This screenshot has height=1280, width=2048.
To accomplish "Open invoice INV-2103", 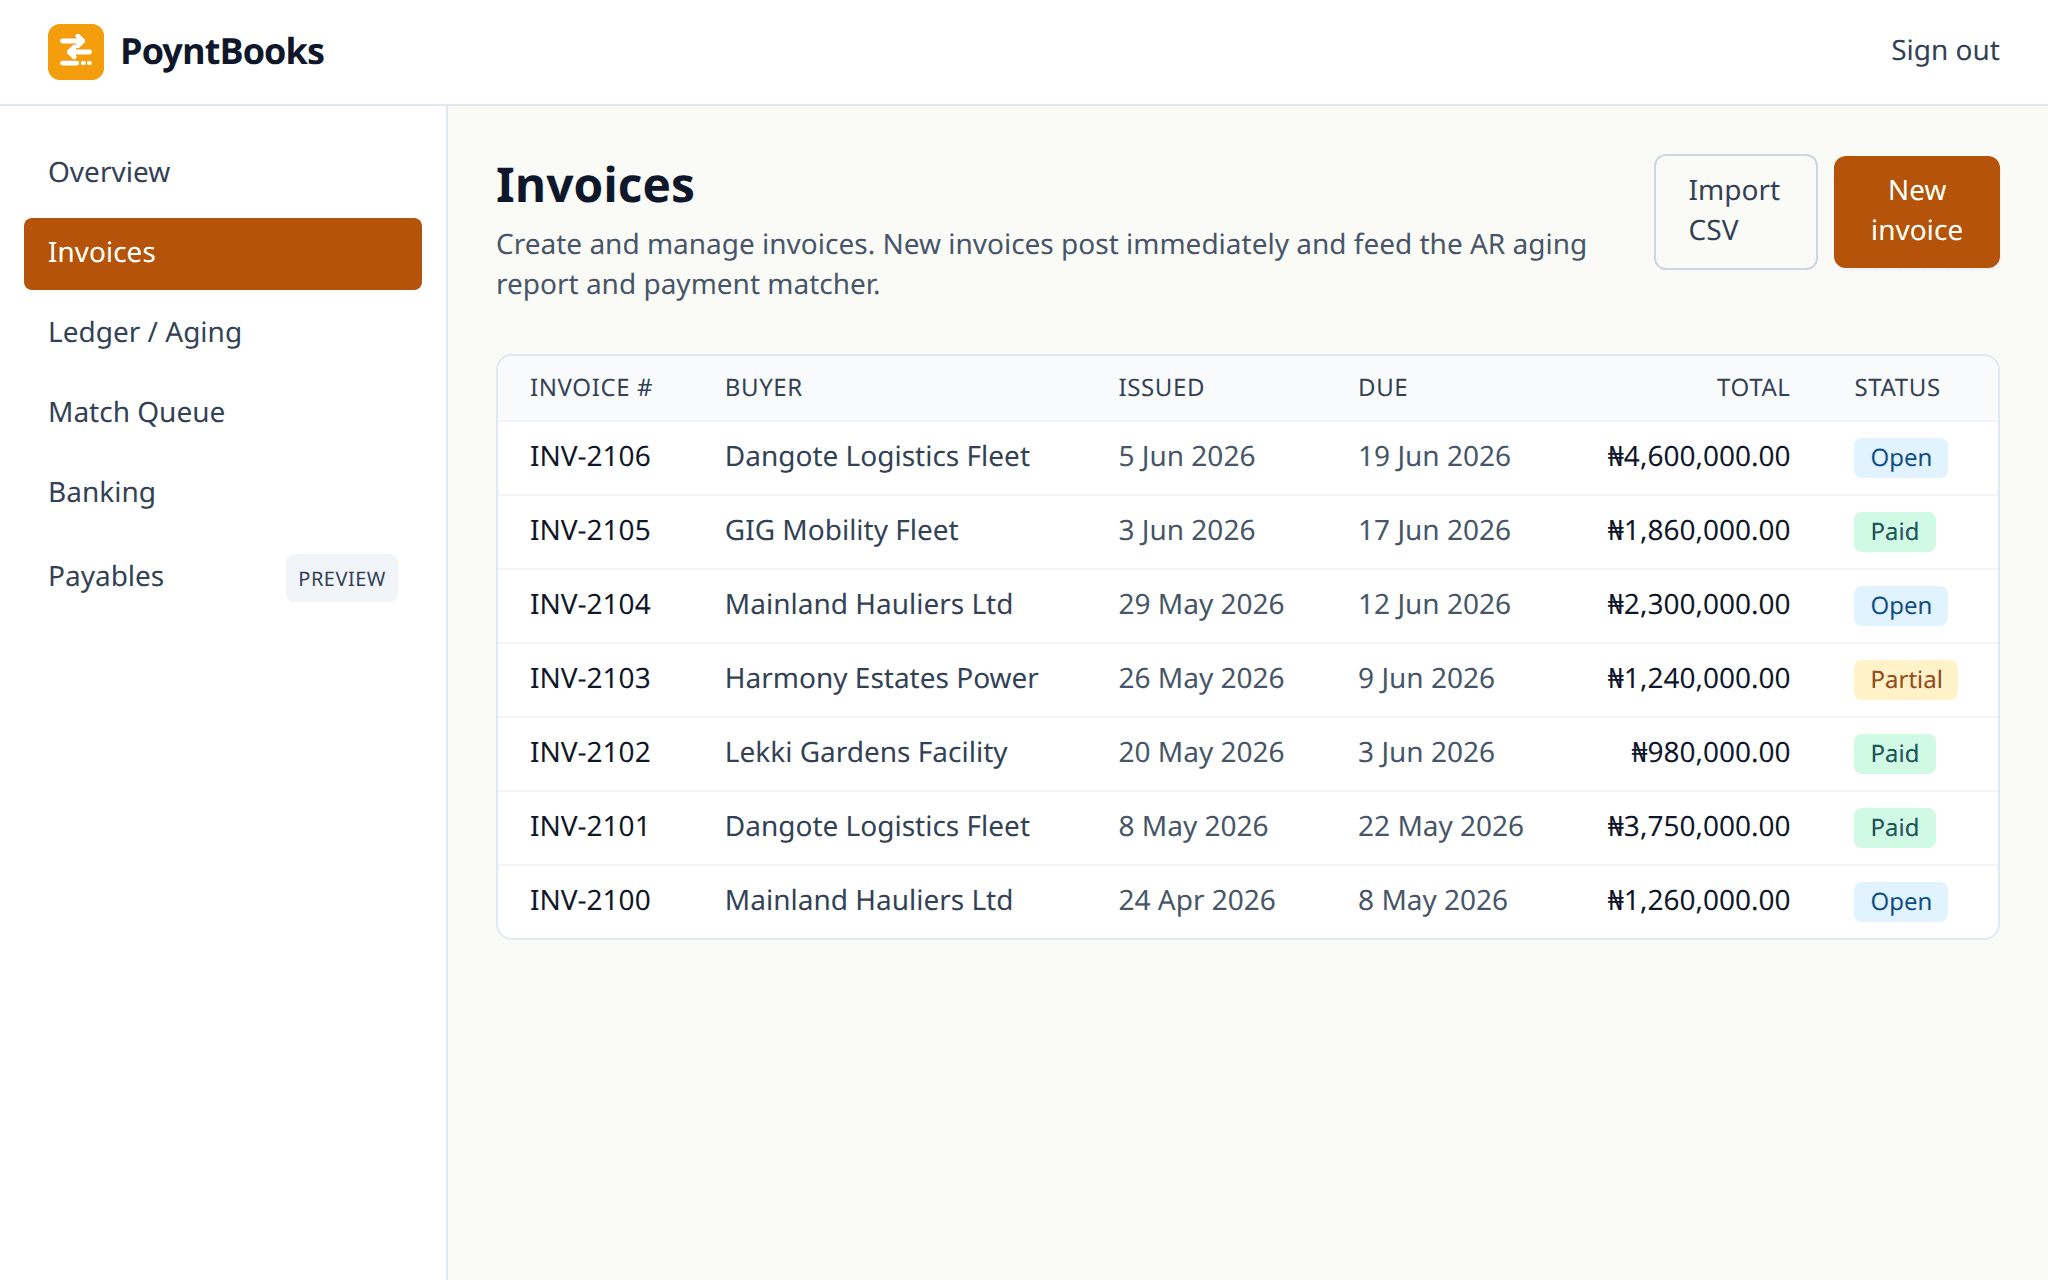I will click(x=590, y=679).
